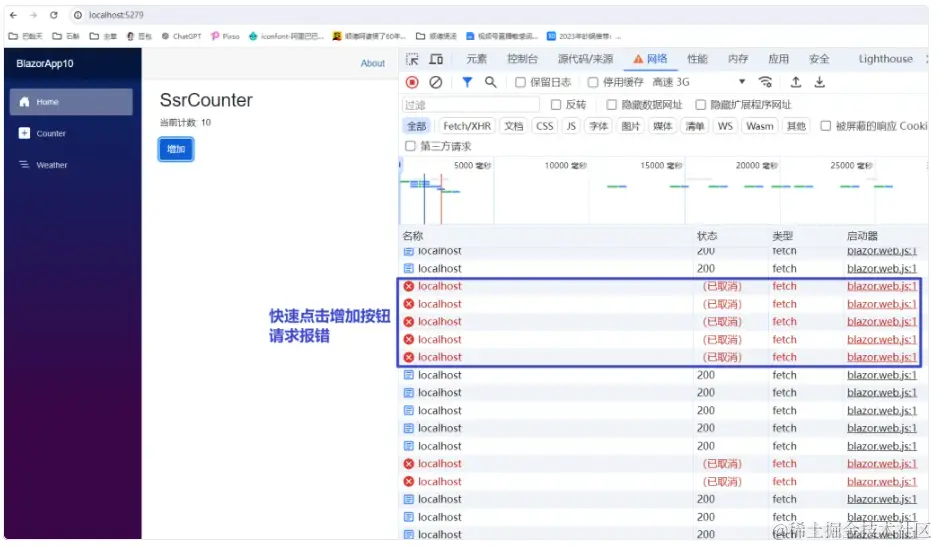The image size is (938, 547).
Task: Switch to the 应用 tab
Action: 778,59
